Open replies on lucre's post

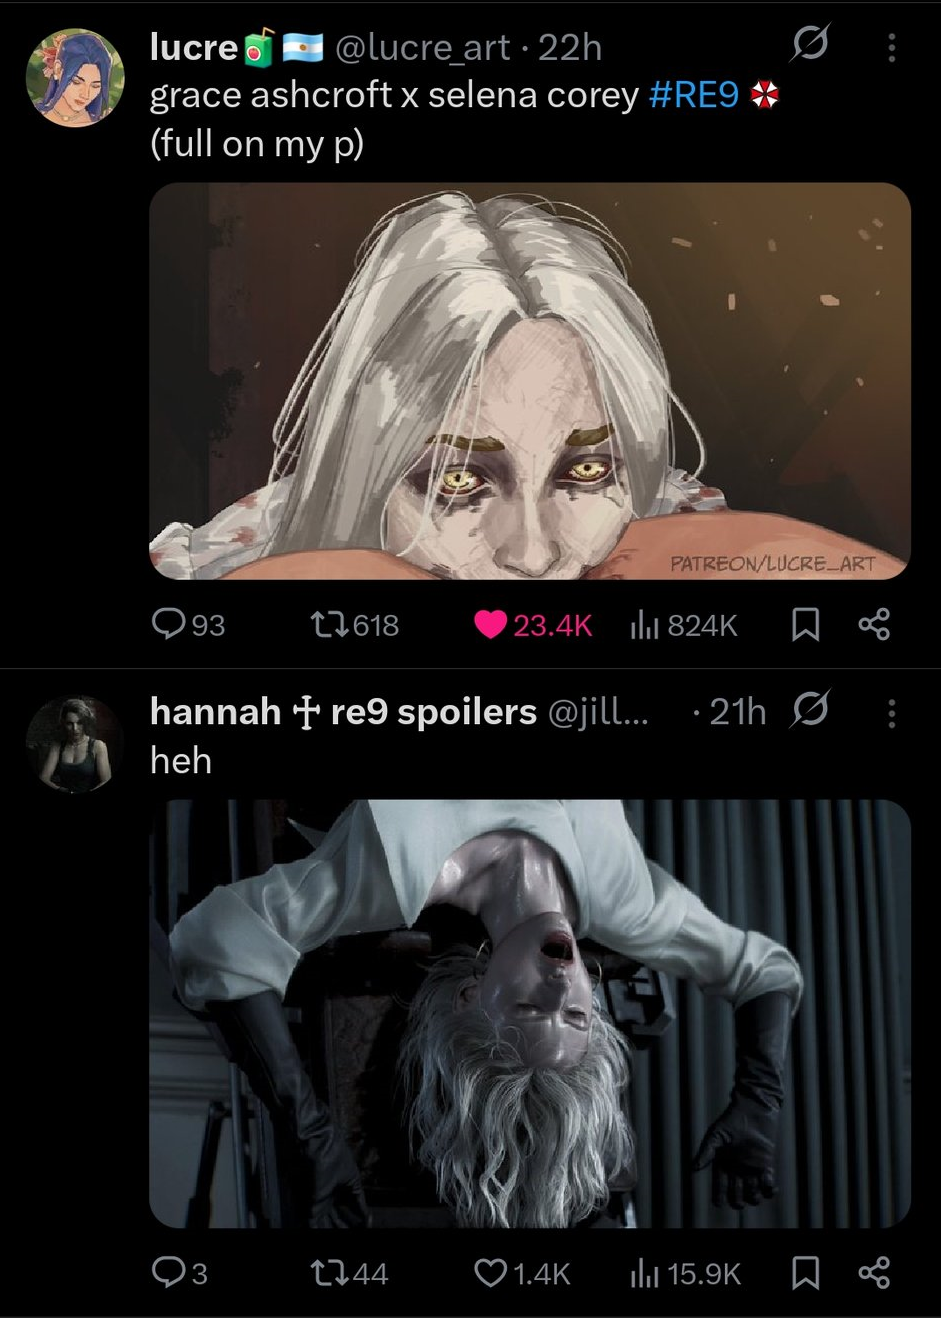point(187,625)
